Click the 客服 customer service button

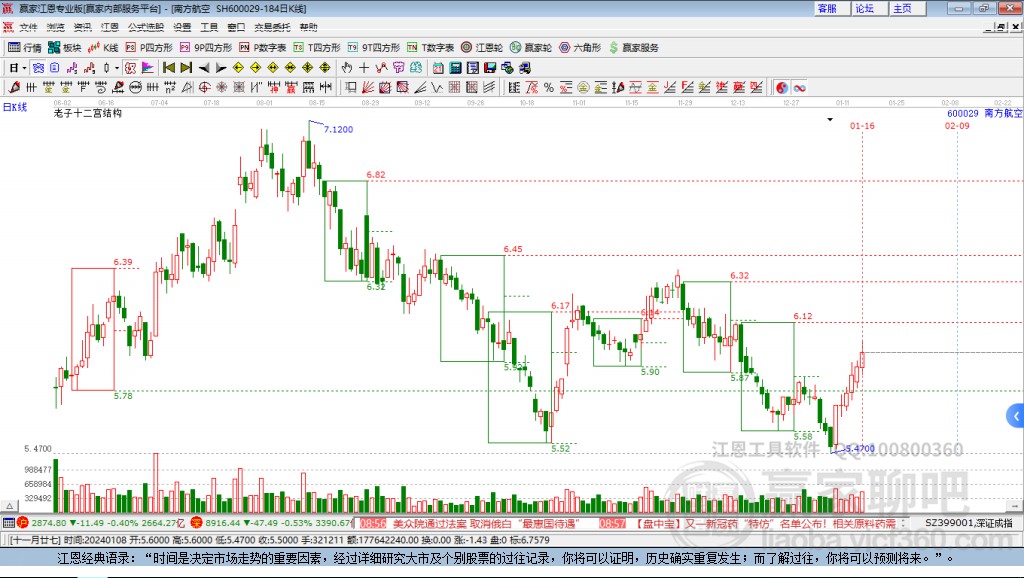point(831,8)
